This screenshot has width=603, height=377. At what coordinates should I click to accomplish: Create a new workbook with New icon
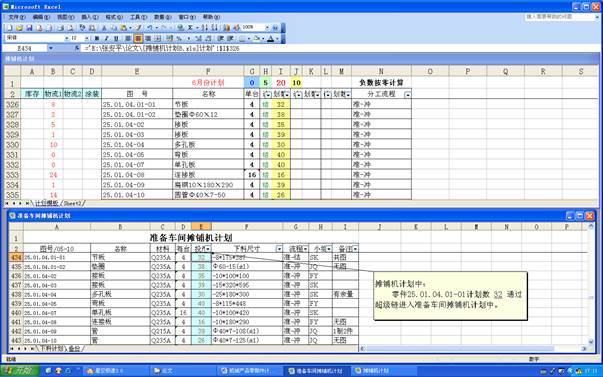click(x=10, y=28)
